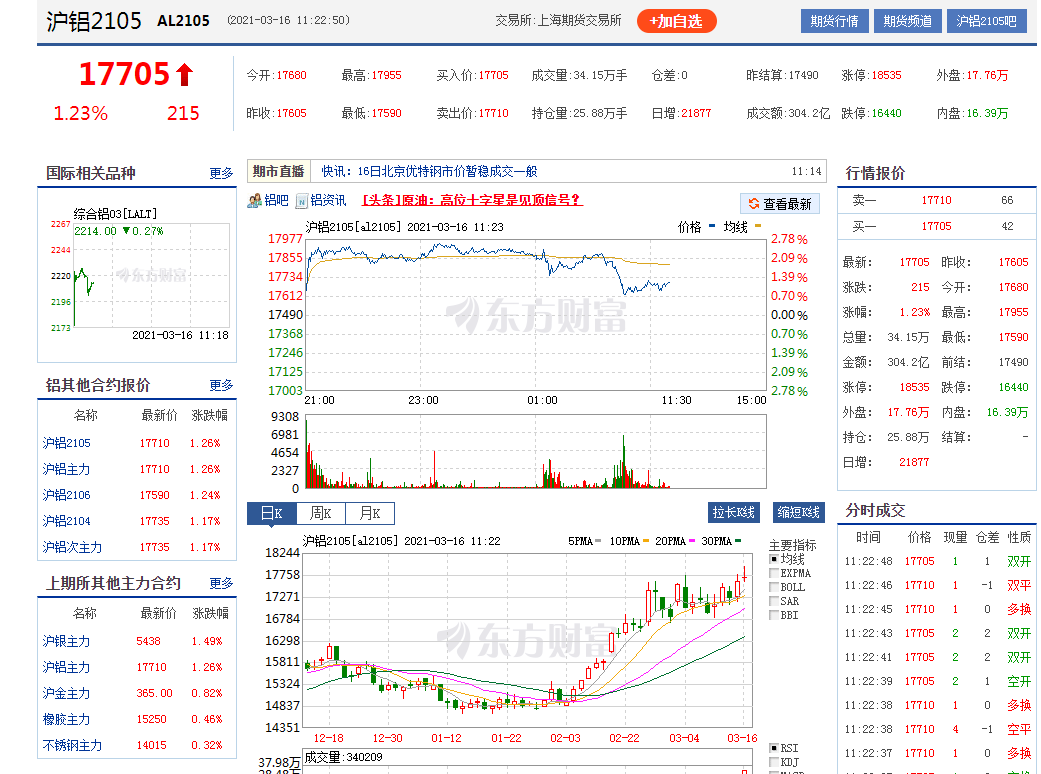Click the 缩短K线 button
The width and height of the screenshot is (1041, 774).
tap(799, 512)
